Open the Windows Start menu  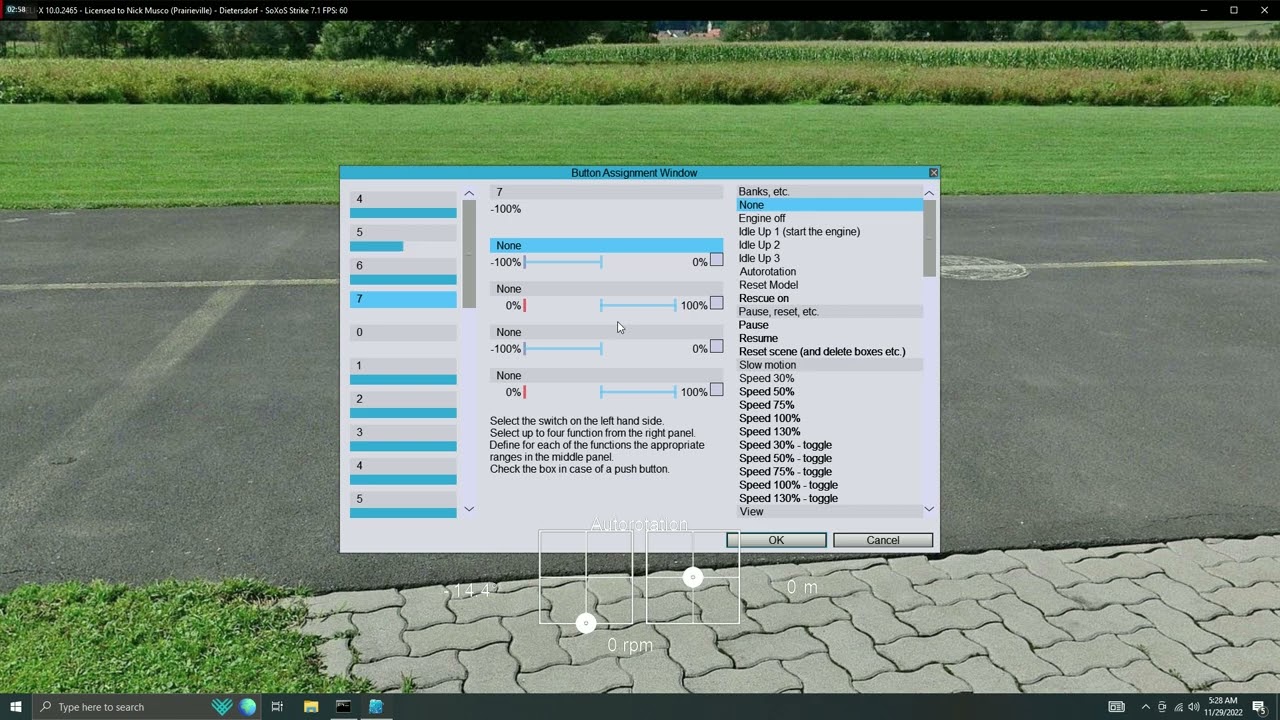click(x=15, y=707)
